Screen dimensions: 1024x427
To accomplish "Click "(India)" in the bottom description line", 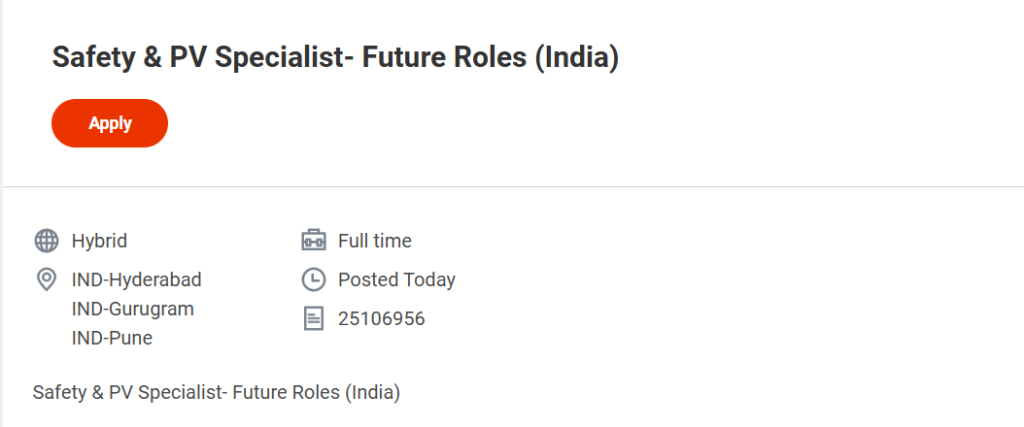I will click(x=373, y=393).
